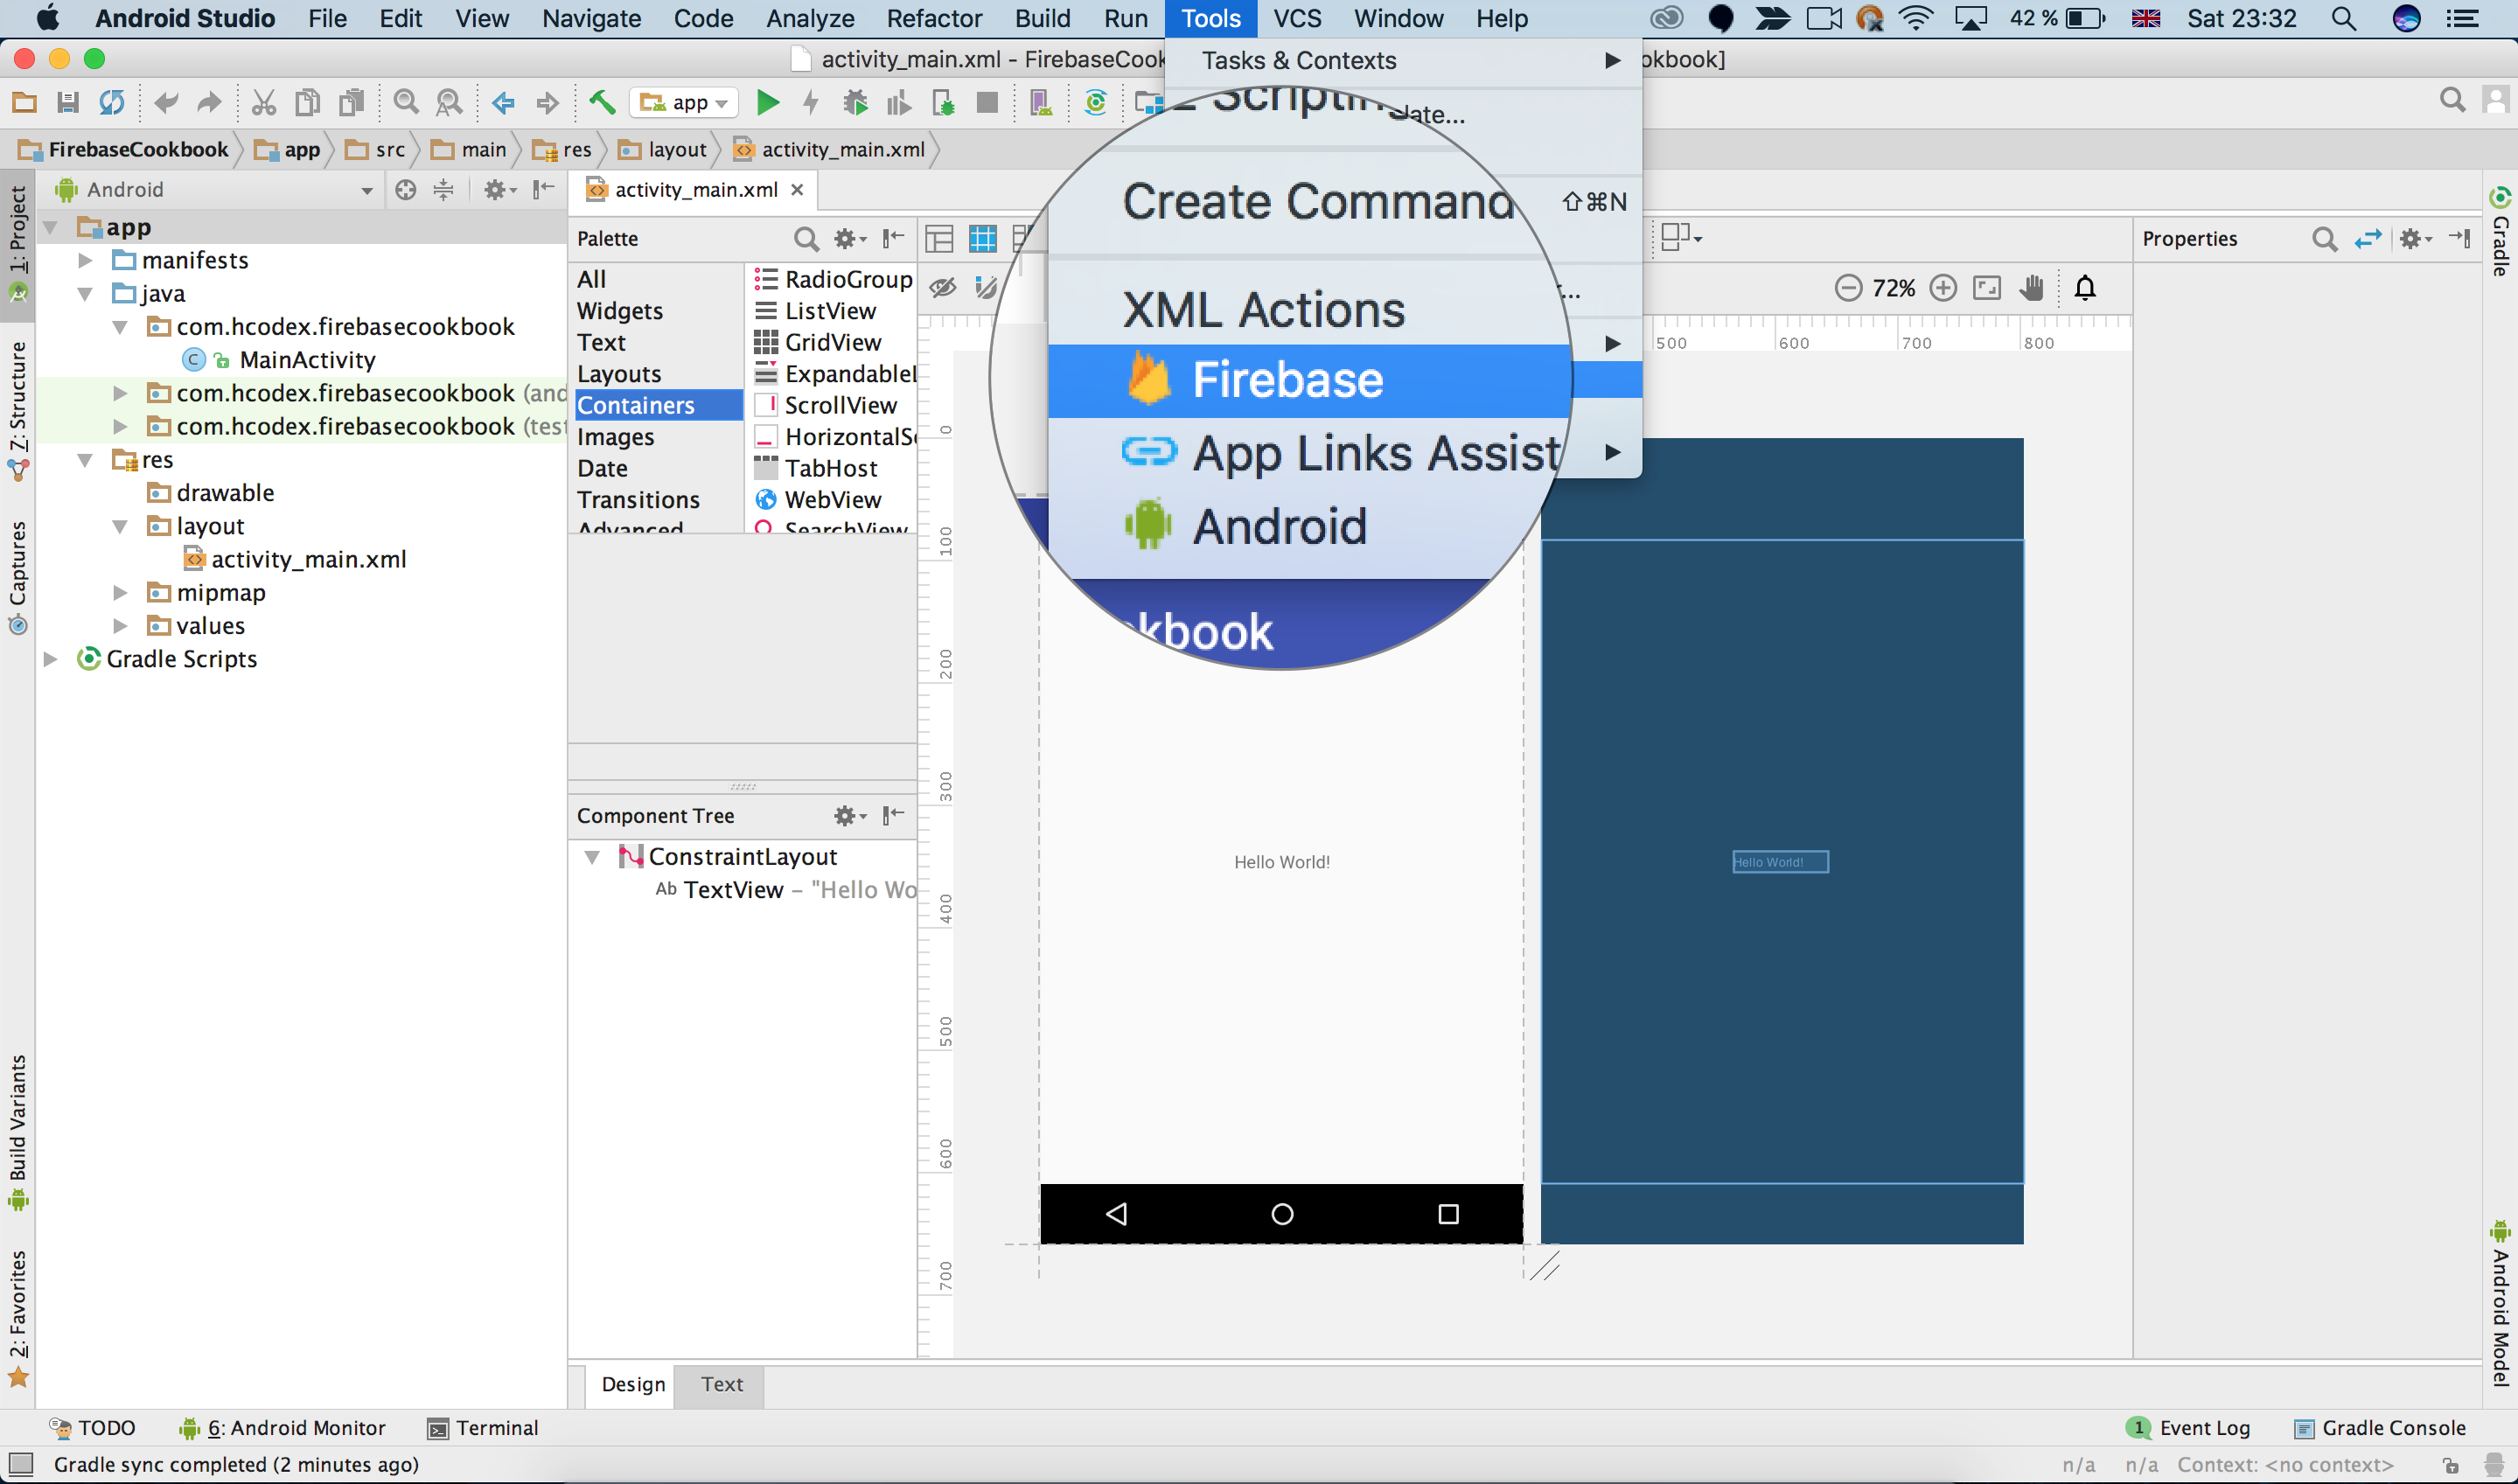The width and height of the screenshot is (2518, 1484).
Task: Click the Component Tree gear icon
Action: point(850,816)
